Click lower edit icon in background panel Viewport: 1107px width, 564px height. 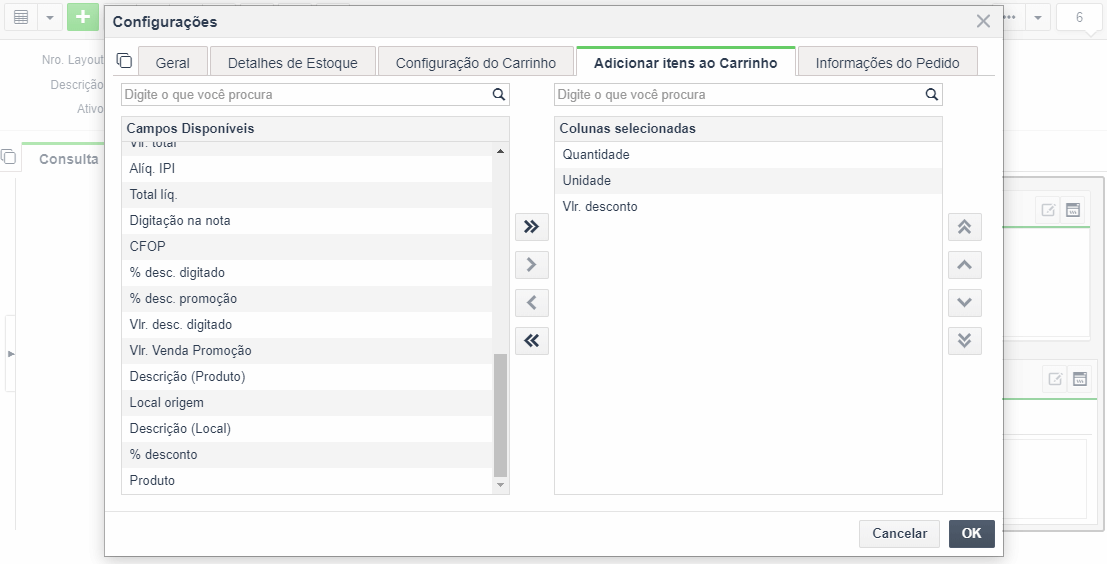click(x=1055, y=379)
